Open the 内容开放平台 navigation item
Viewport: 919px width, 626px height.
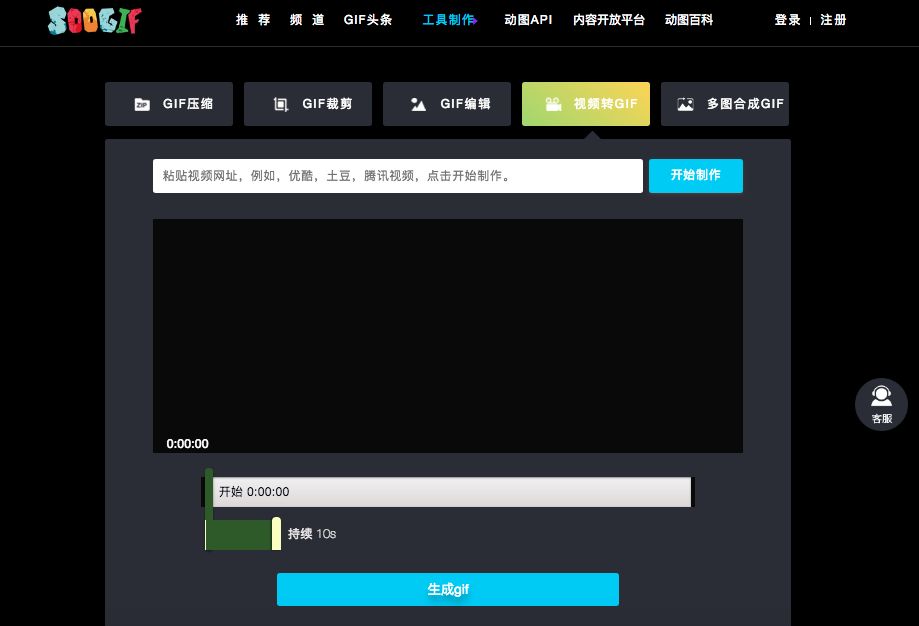[x=609, y=19]
